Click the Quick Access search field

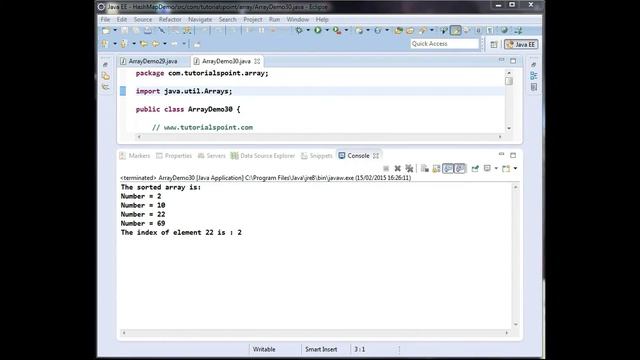pos(444,44)
